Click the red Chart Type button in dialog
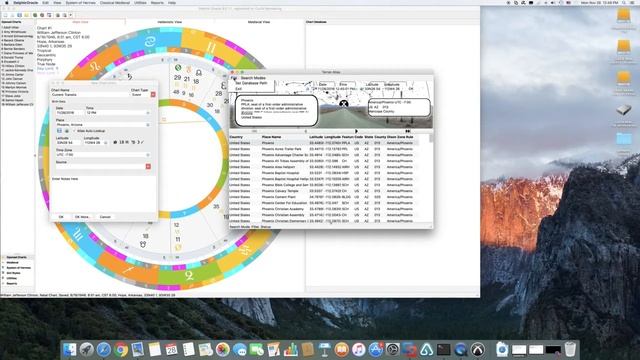This screenshot has width=640, height=360. pos(153,94)
